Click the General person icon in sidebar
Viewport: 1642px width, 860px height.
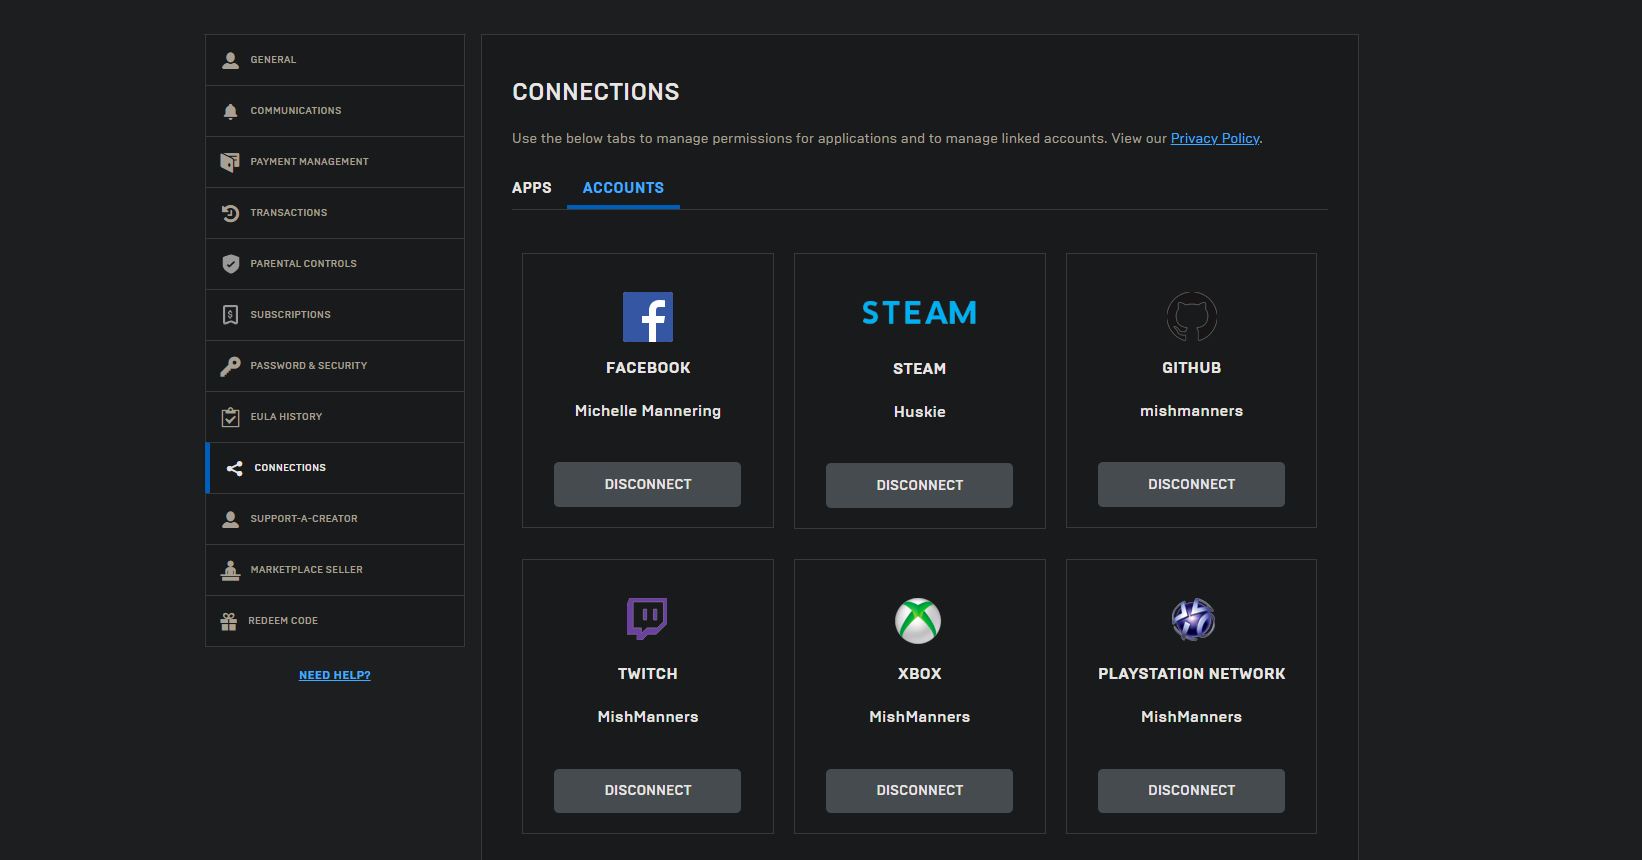[x=230, y=60]
